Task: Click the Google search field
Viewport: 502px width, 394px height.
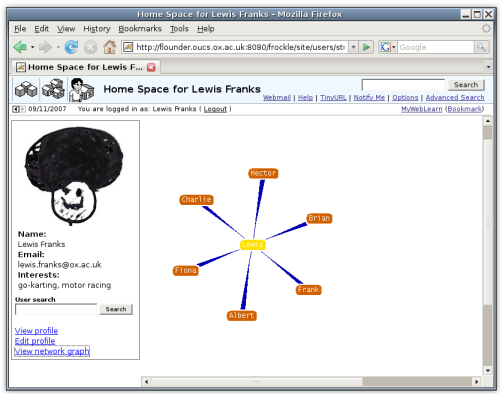Action: (435, 47)
